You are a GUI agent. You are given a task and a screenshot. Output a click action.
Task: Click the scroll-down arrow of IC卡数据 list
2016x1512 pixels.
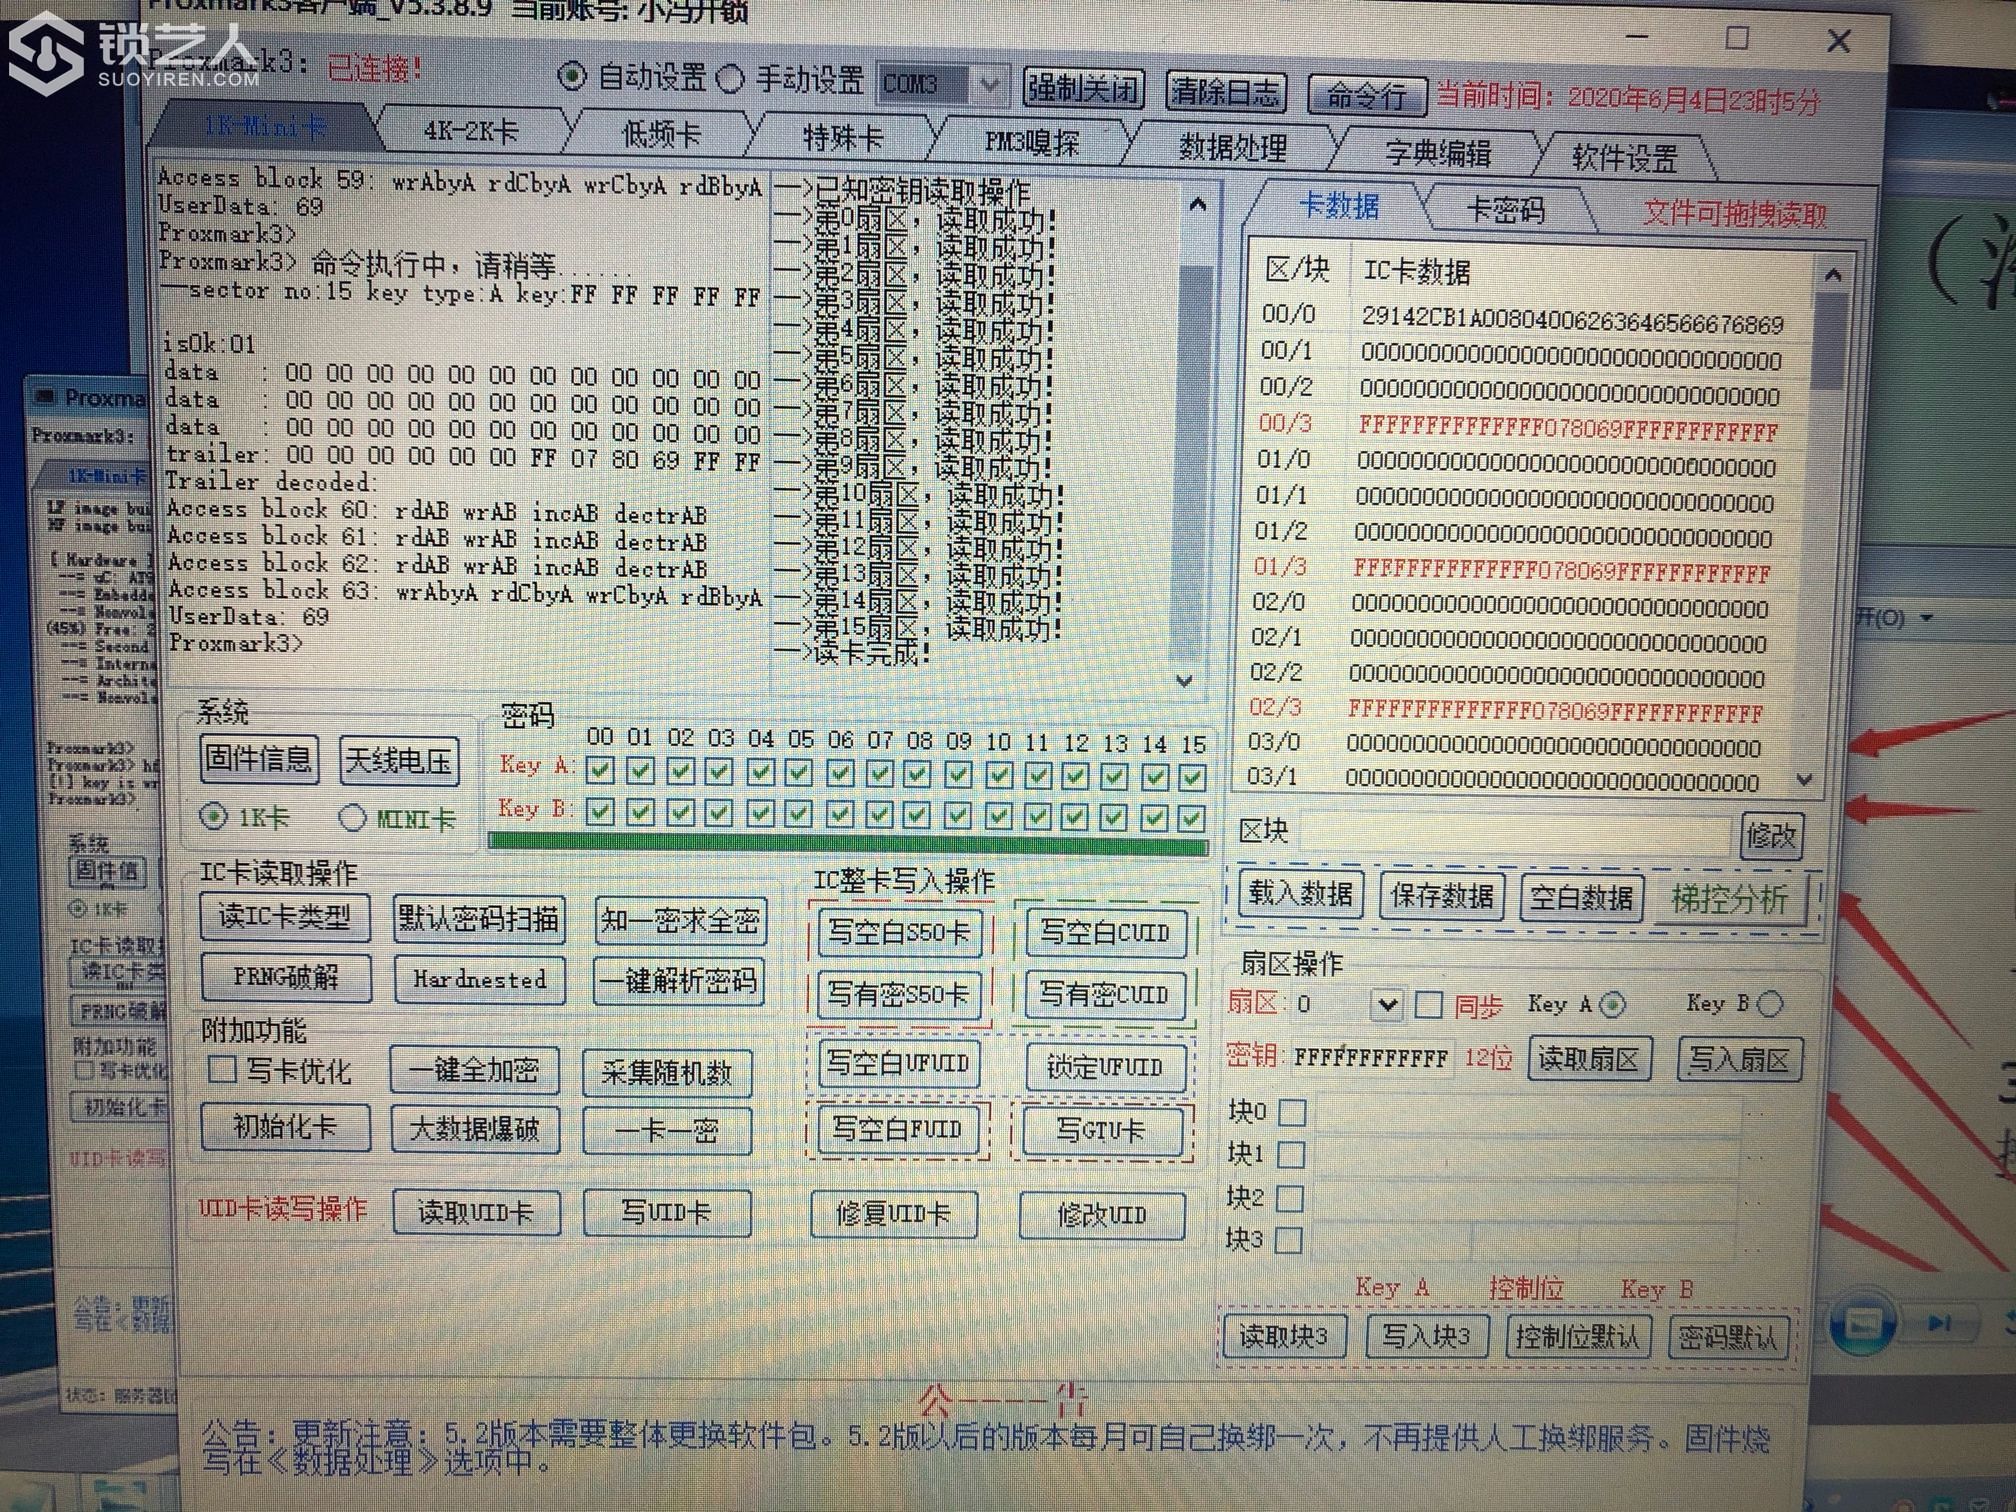[x=1805, y=780]
